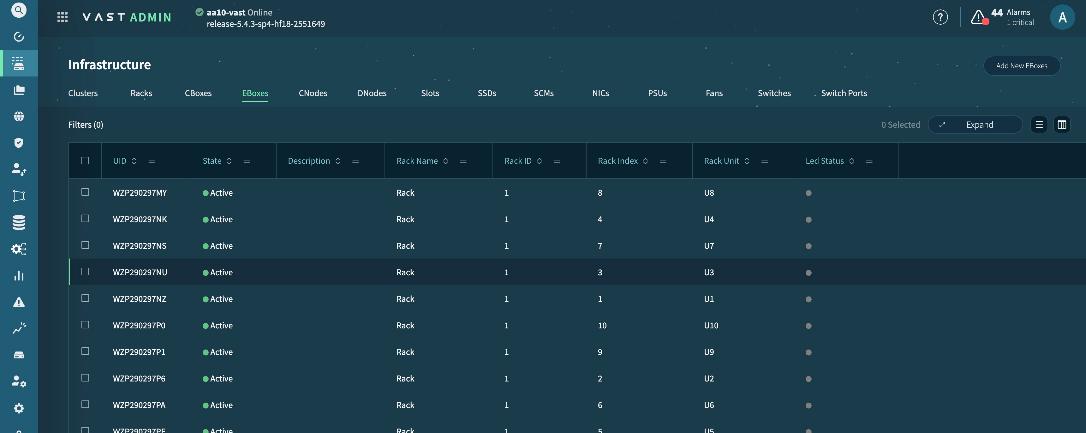1086x433 pixels.
Task: Check the box for WZP290297PA
Action: [85, 404]
